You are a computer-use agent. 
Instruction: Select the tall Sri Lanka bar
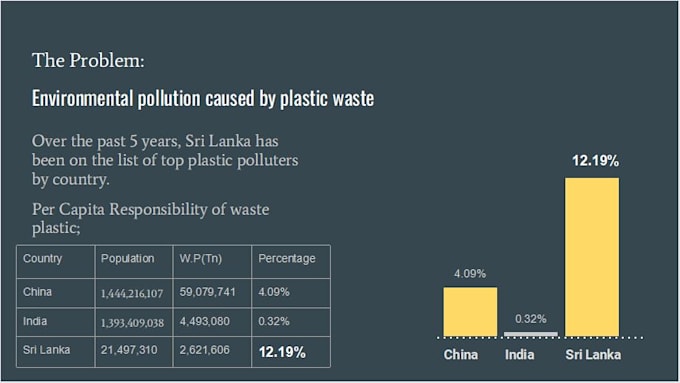tap(592, 257)
